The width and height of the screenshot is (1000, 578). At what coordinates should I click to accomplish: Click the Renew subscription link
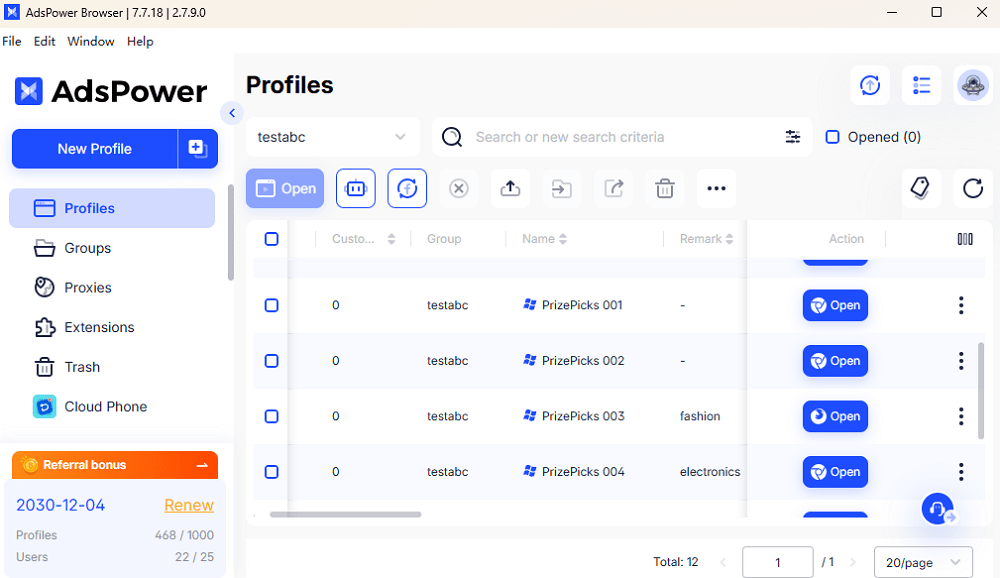tap(189, 505)
